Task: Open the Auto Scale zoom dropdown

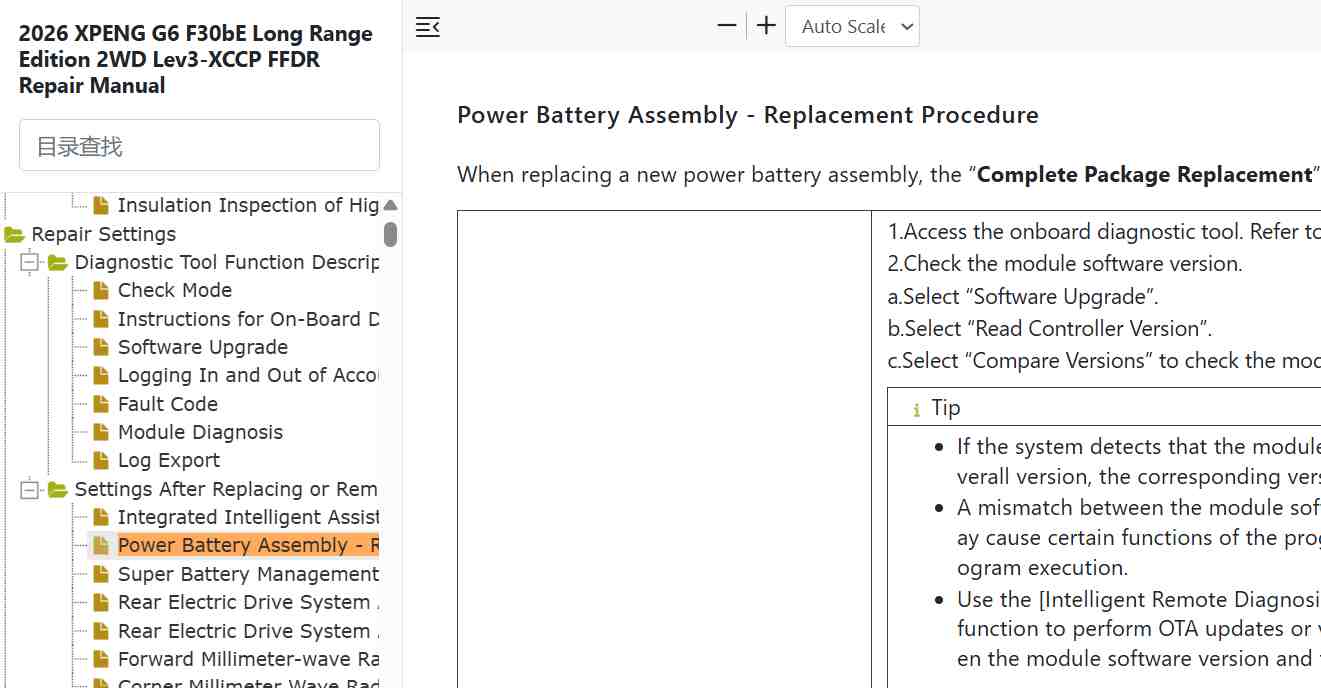Action: [852, 26]
